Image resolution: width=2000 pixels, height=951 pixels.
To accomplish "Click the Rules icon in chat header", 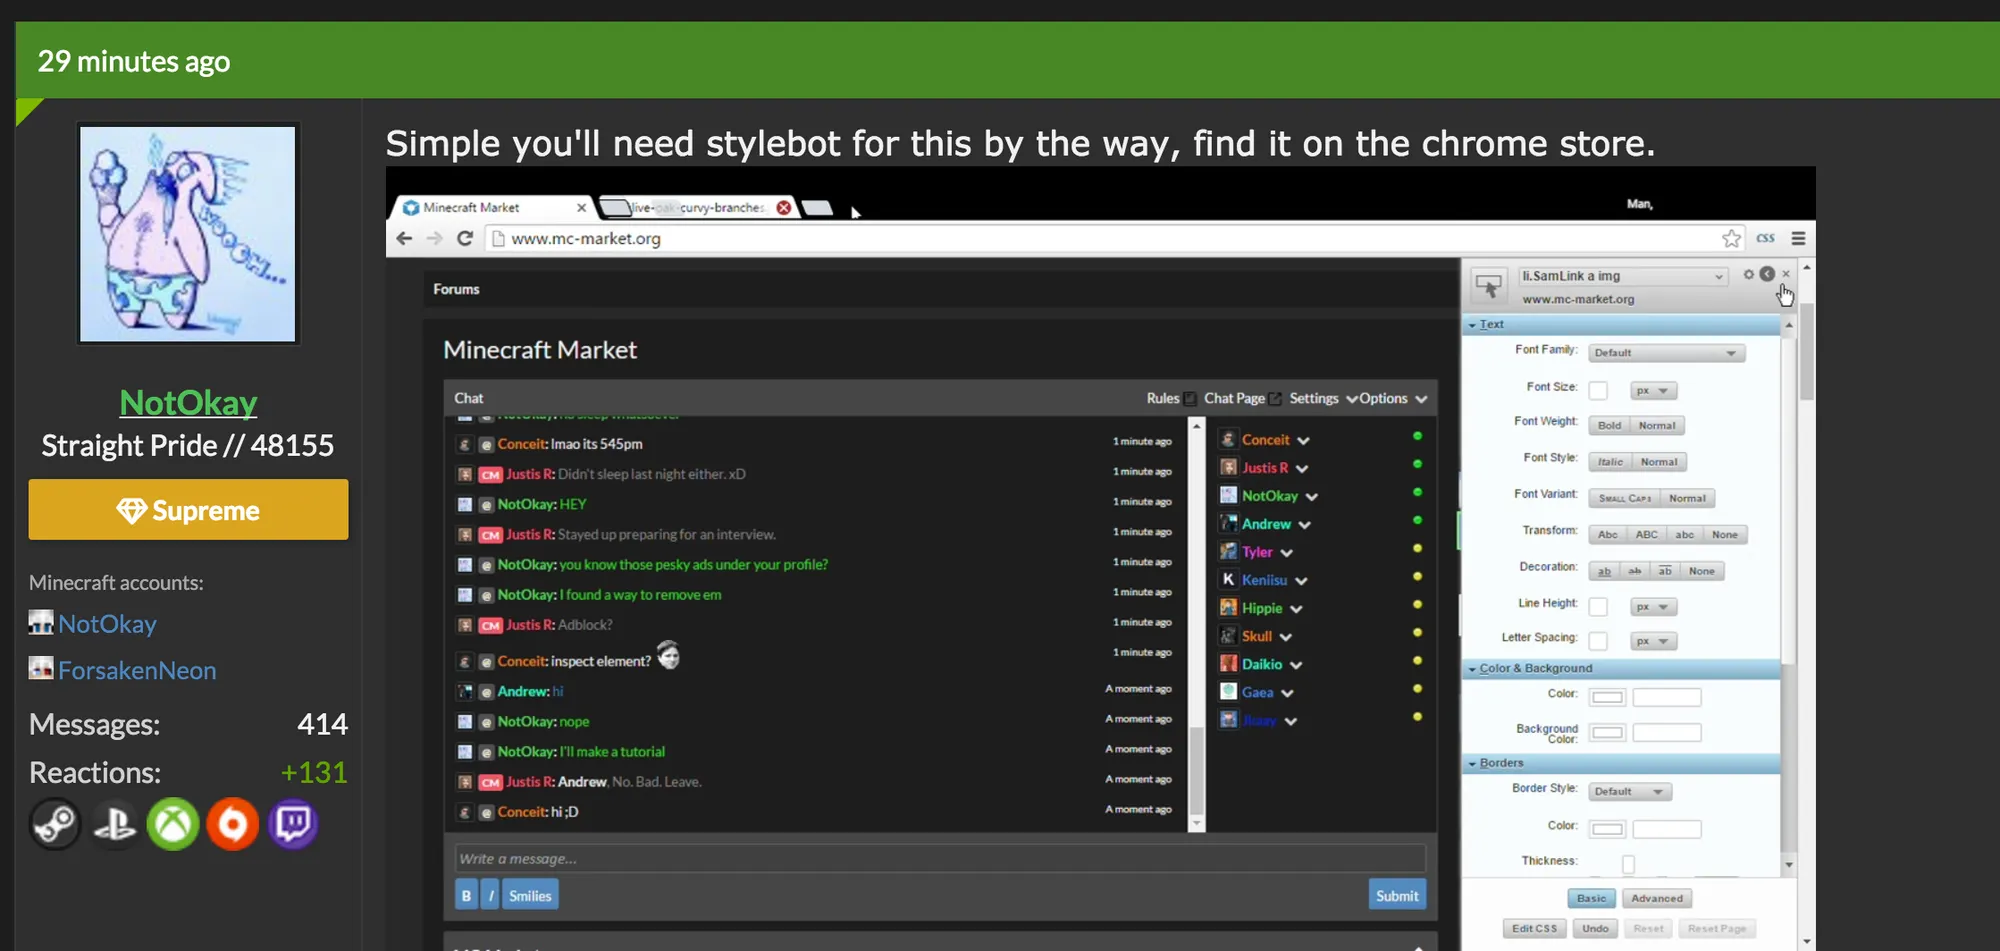I will coord(1190,398).
